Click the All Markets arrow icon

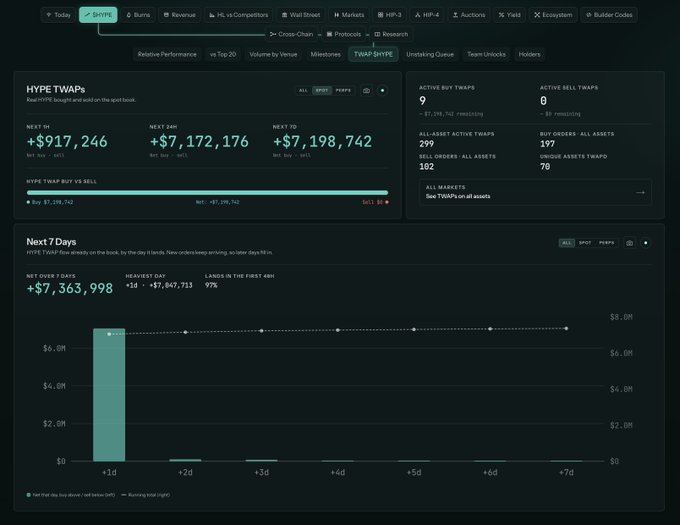640,192
